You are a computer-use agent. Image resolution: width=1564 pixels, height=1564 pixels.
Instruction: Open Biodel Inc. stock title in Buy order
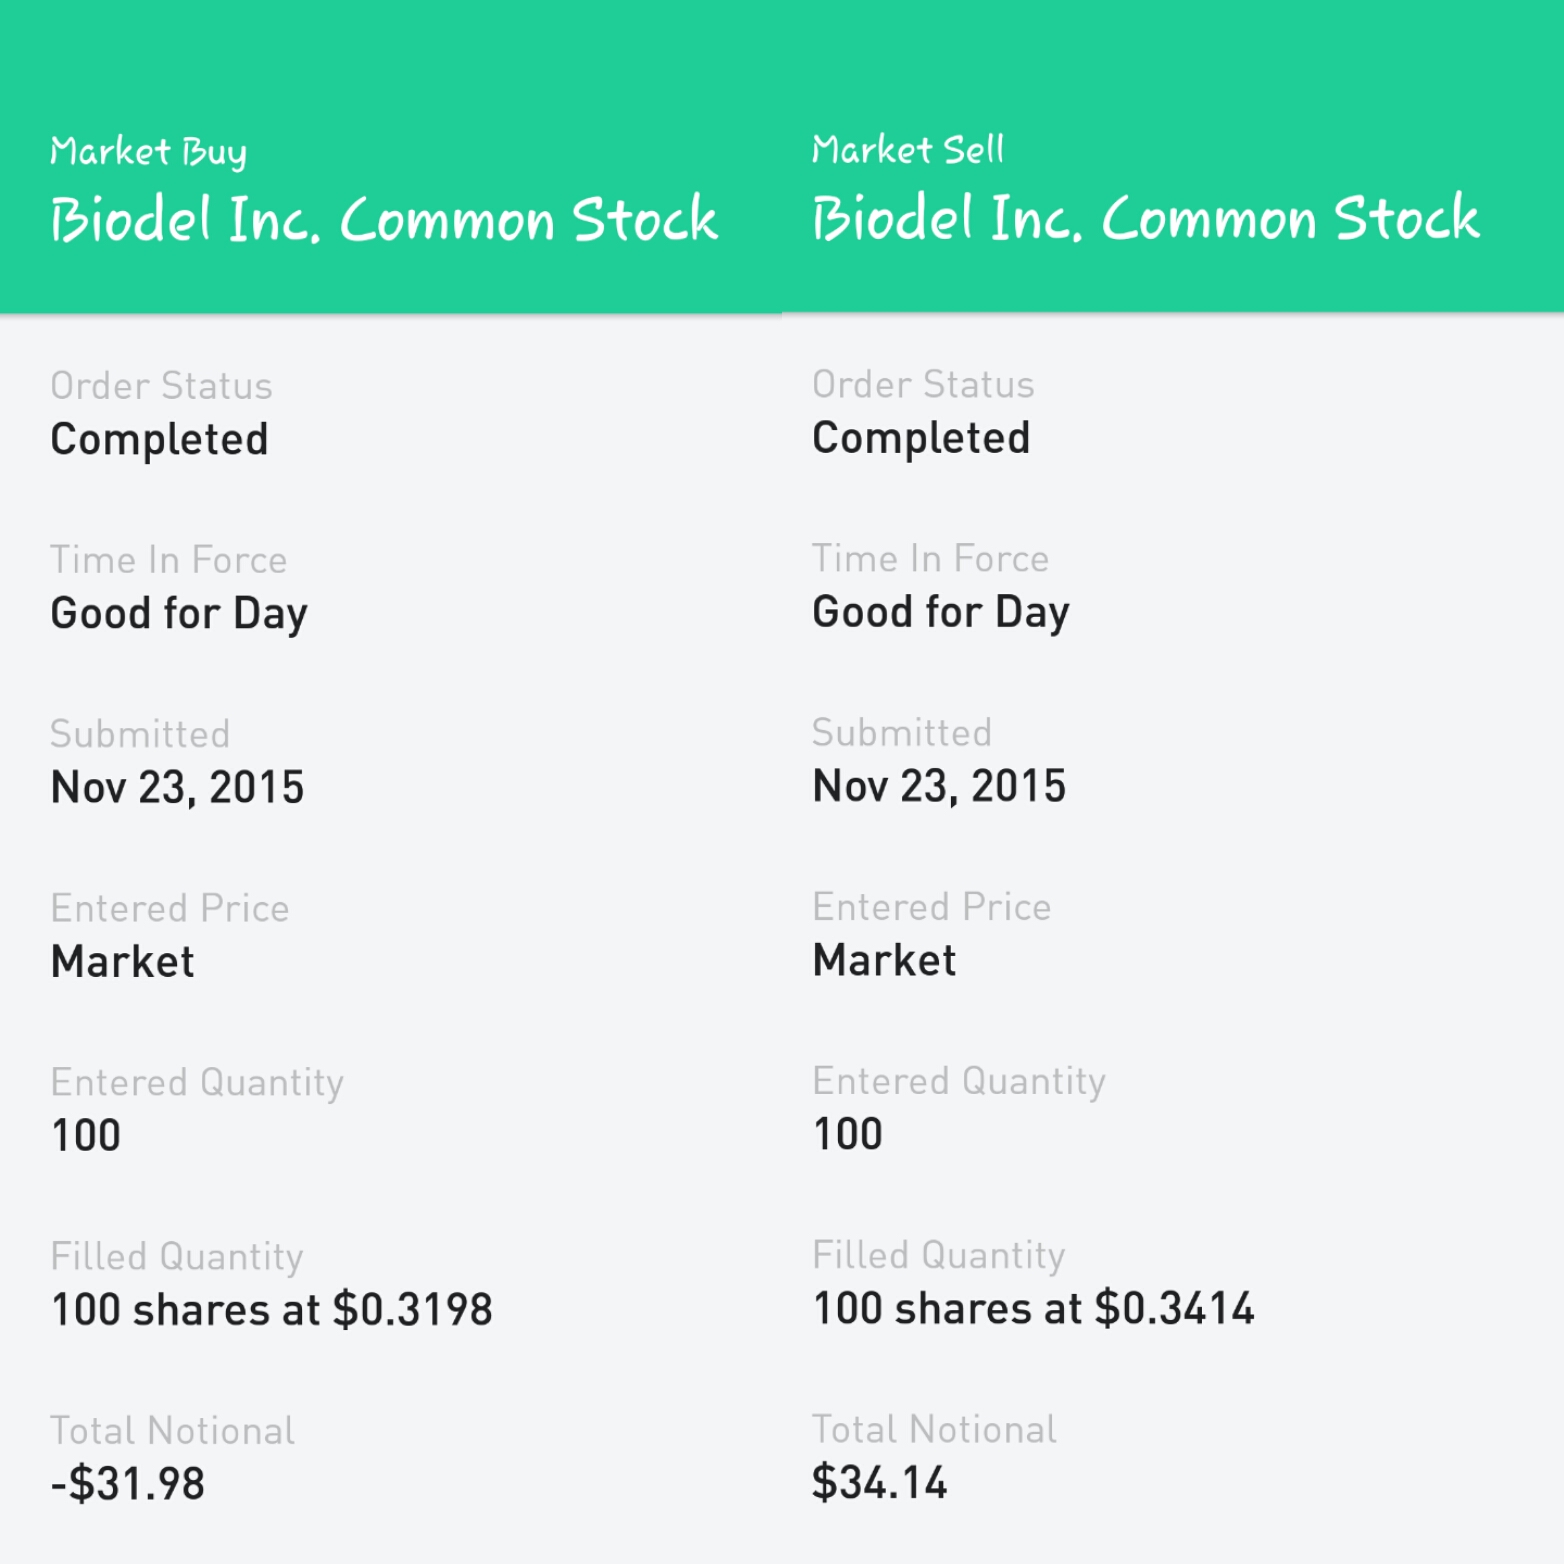[384, 219]
